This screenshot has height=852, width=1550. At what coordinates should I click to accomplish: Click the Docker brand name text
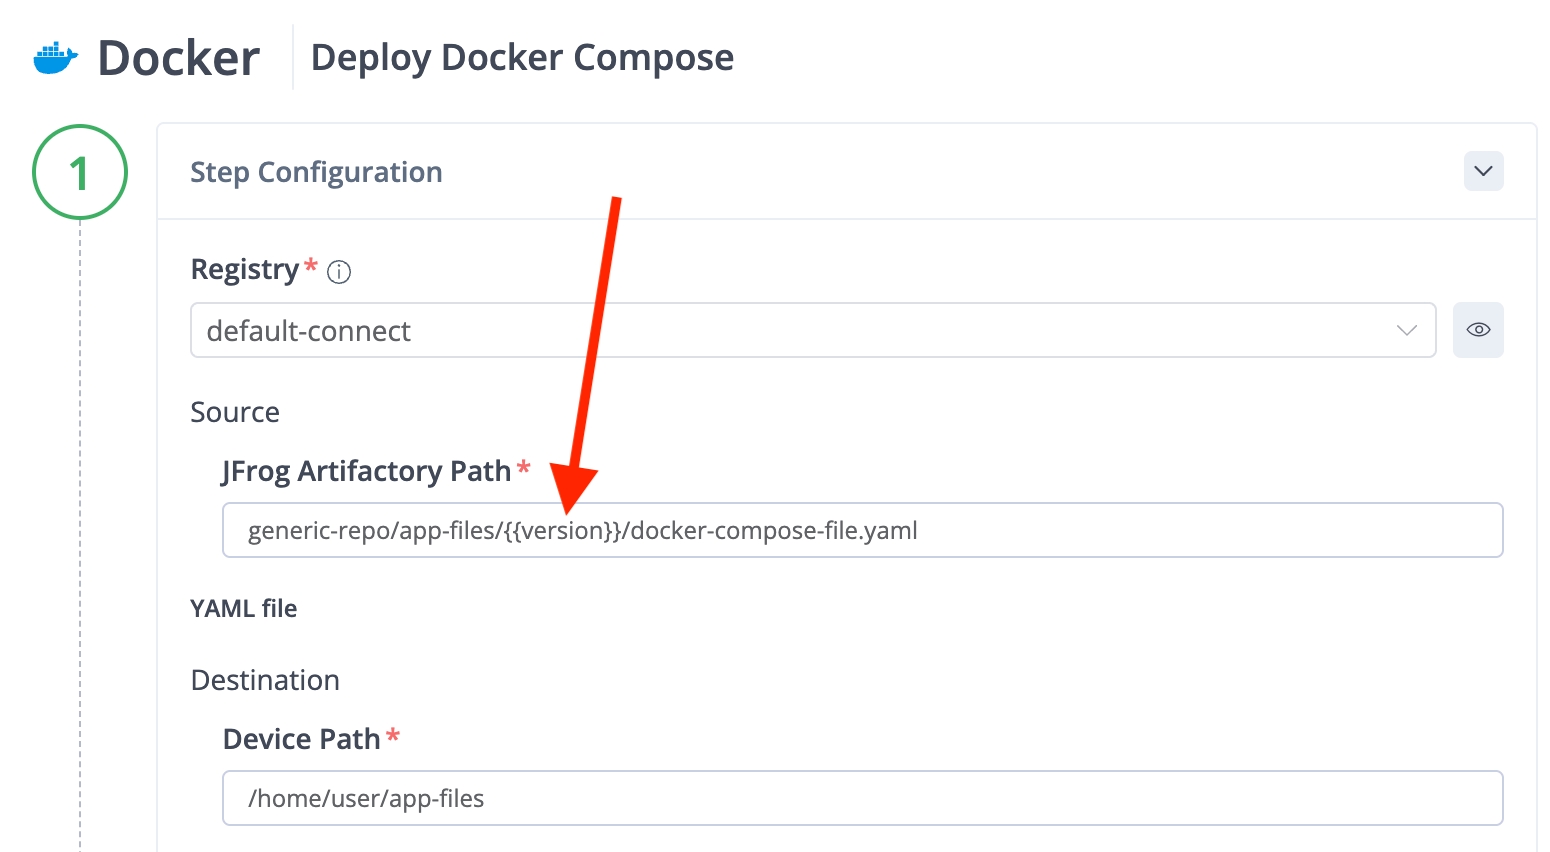pos(179,58)
